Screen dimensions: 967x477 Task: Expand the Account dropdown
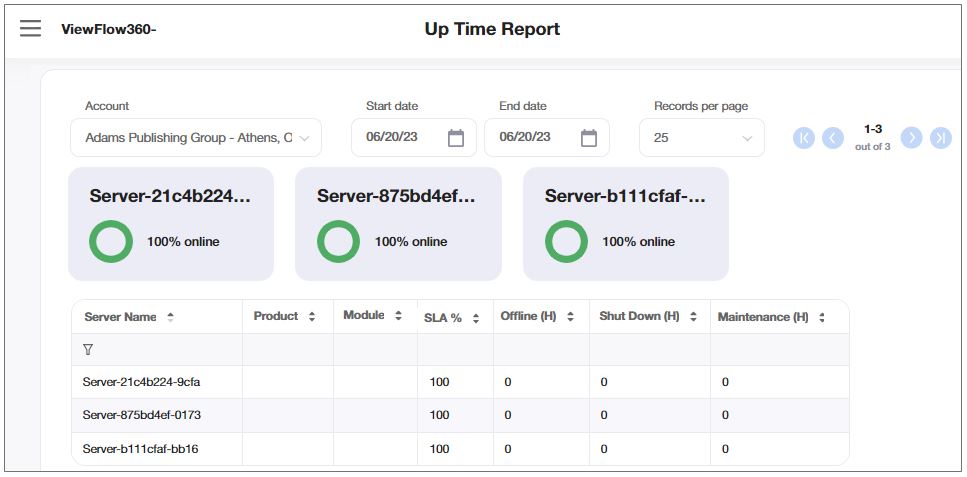196,138
